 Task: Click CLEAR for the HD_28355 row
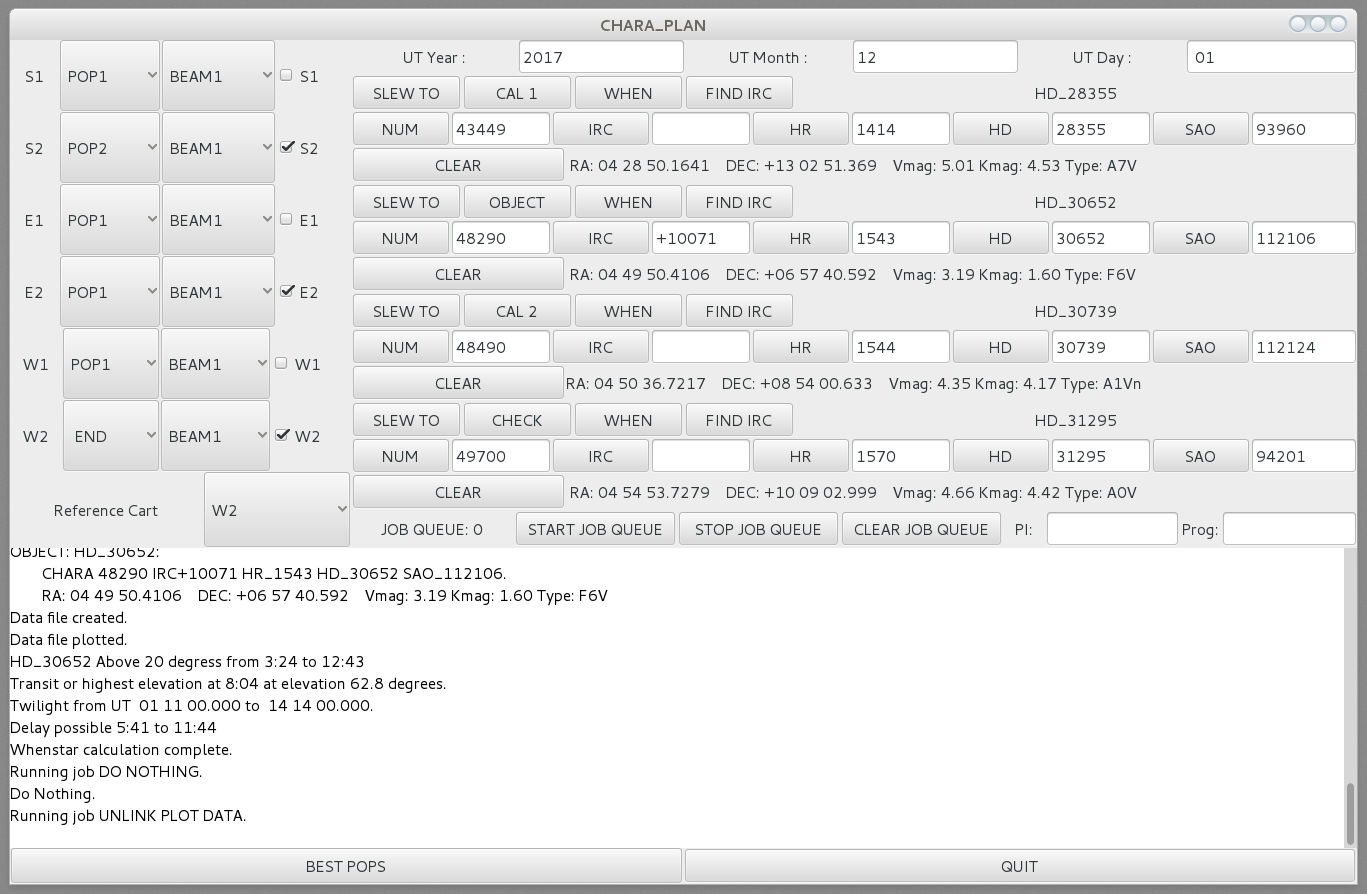click(x=458, y=165)
